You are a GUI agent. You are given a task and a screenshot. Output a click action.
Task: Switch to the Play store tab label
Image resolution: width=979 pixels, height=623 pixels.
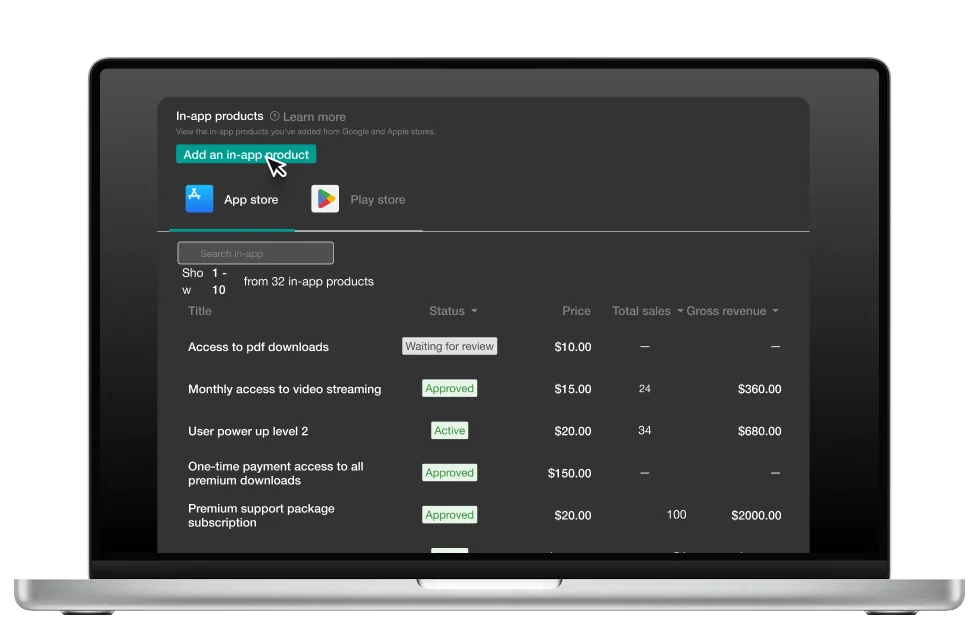pos(377,200)
